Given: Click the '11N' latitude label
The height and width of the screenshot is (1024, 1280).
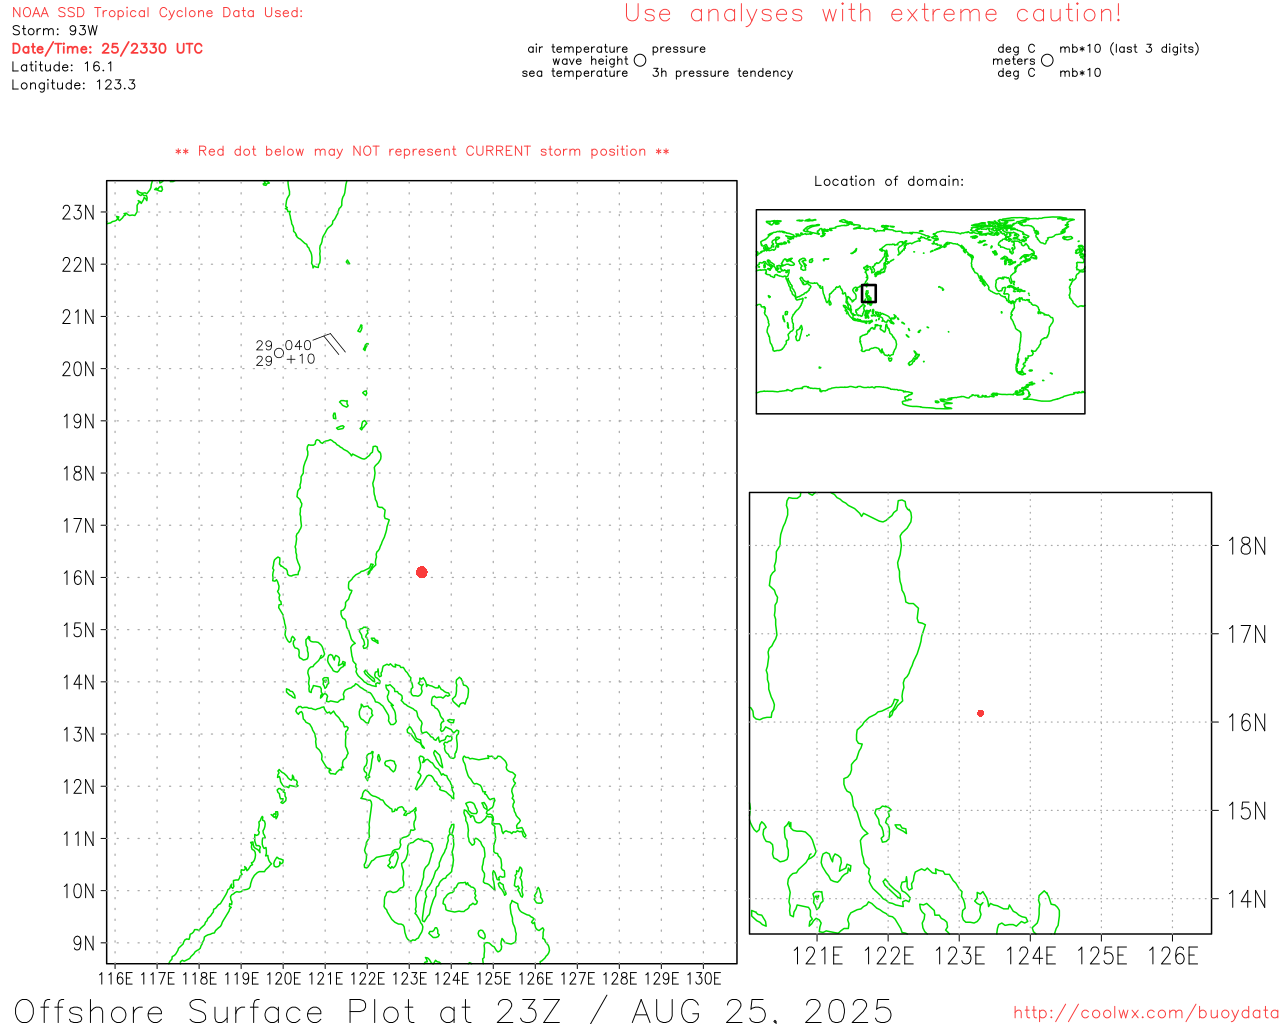Looking at the screenshot, I should pyautogui.click(x=79, y=838).
